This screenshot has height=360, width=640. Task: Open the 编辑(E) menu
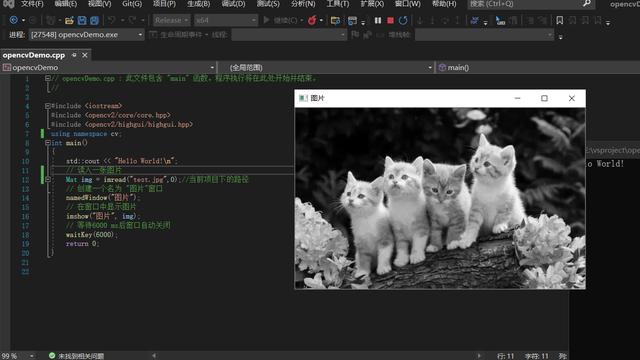tap(66, 4)
